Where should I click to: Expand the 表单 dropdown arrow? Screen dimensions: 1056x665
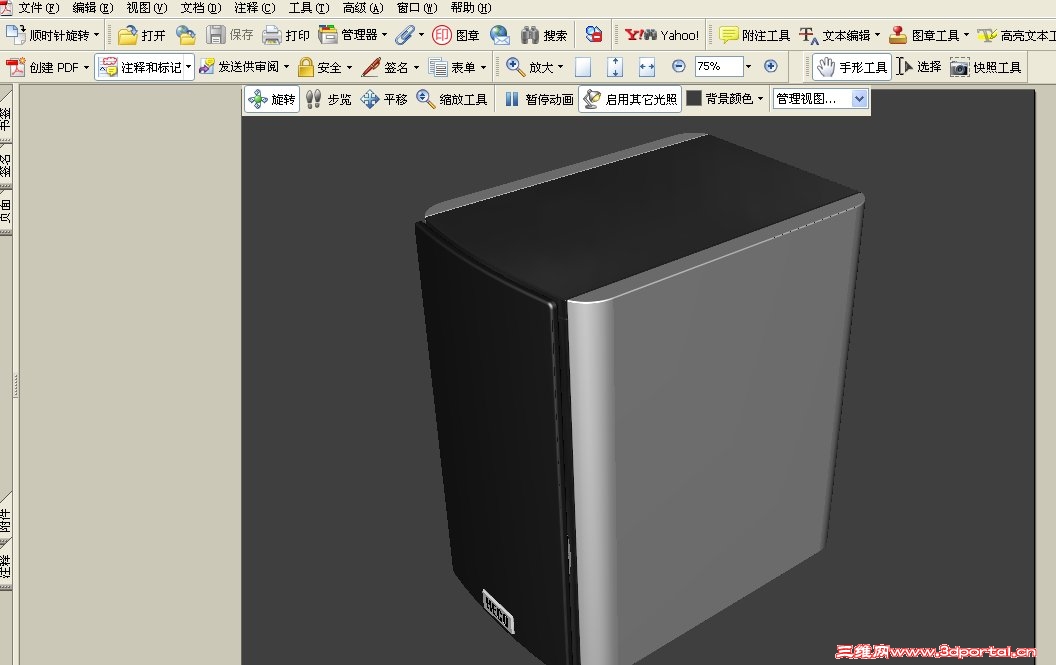coord(483,67)
